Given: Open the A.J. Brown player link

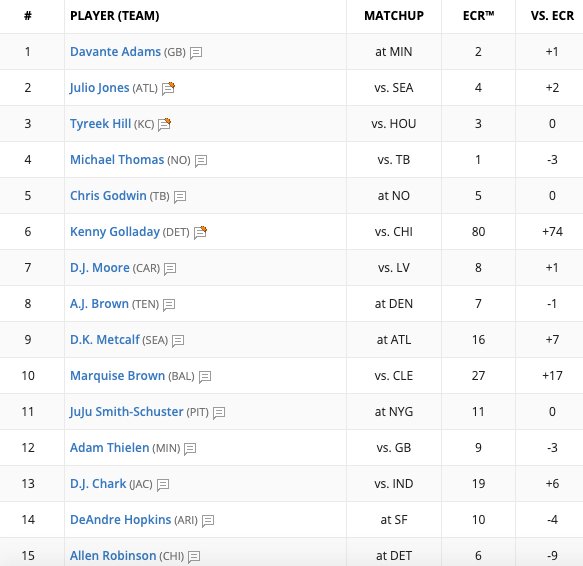Looking at the screenshot, I should point(99,304).
